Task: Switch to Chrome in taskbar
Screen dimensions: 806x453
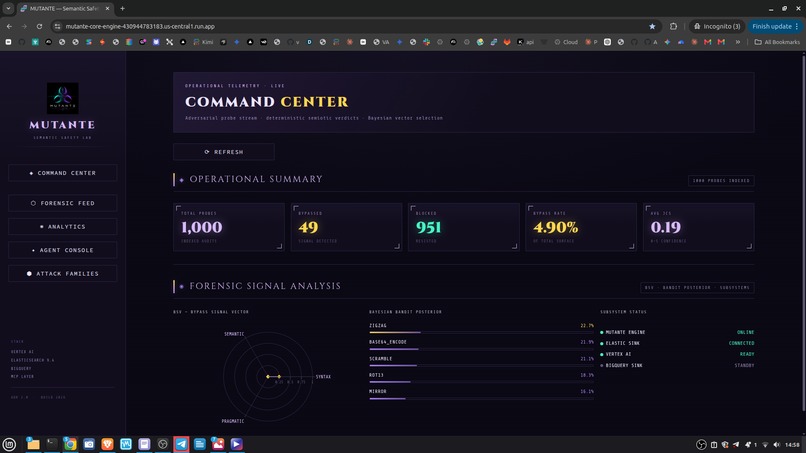Action: [x=70, y=444]
